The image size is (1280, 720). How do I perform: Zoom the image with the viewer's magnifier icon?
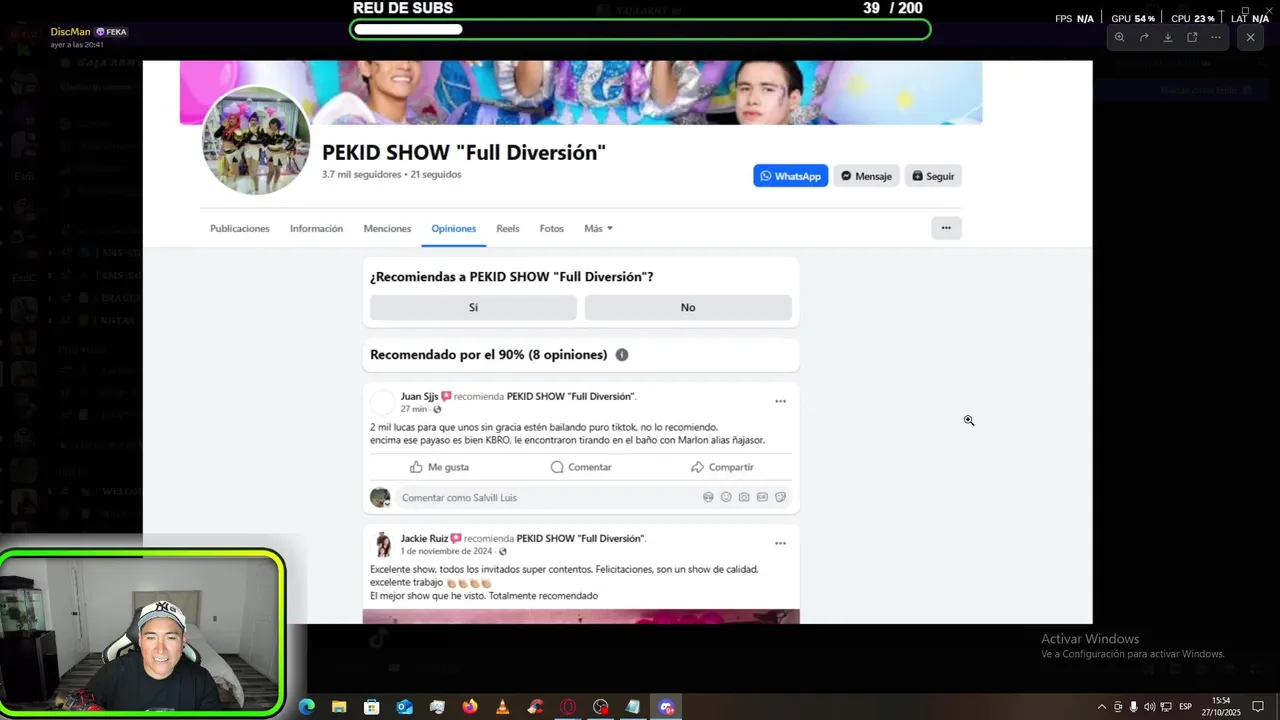click(x=1119, y=37)
